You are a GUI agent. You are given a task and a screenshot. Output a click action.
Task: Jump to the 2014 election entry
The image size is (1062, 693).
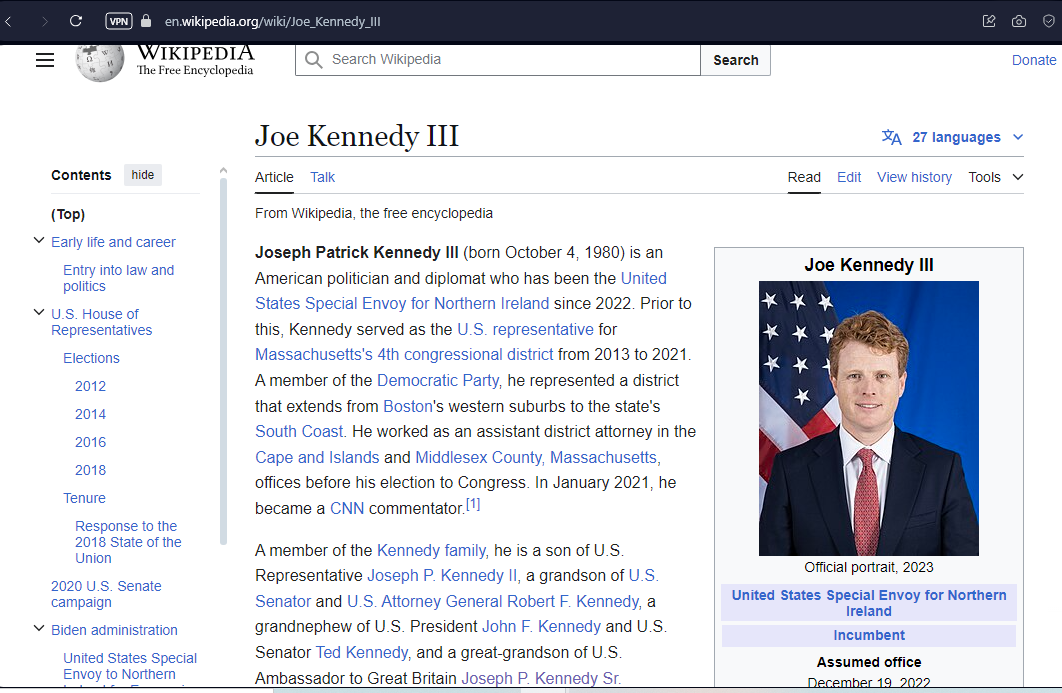(90, 414)
